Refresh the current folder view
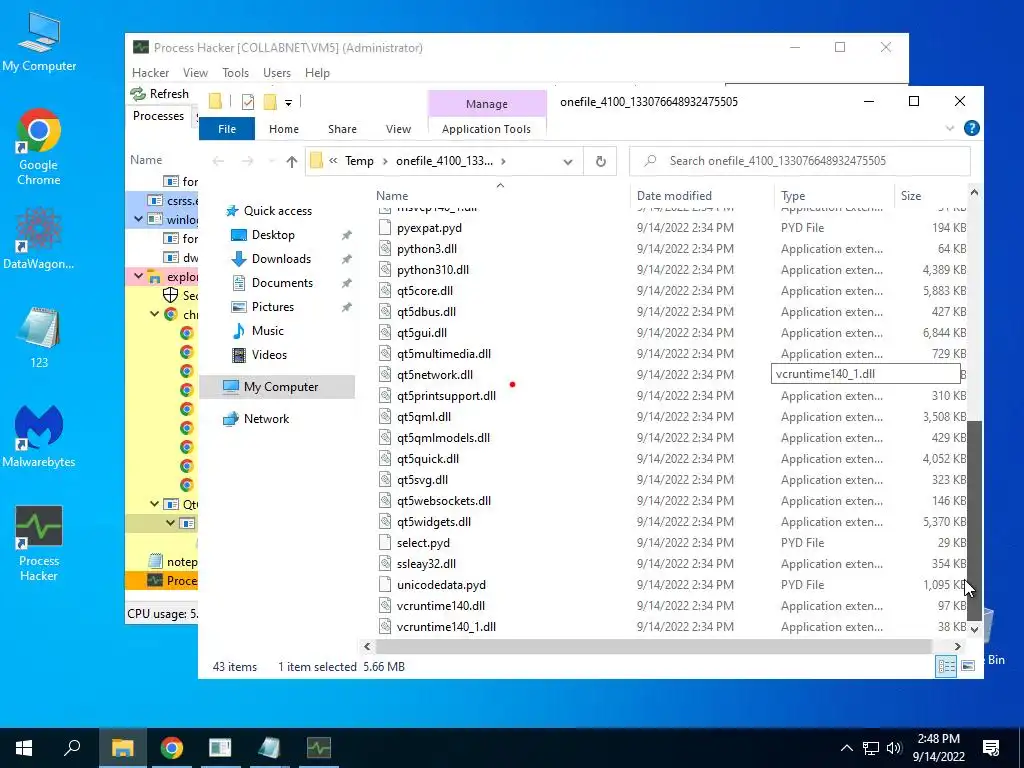The height and width of the screenshot is (768, 1024). click(x=601, y=161)
